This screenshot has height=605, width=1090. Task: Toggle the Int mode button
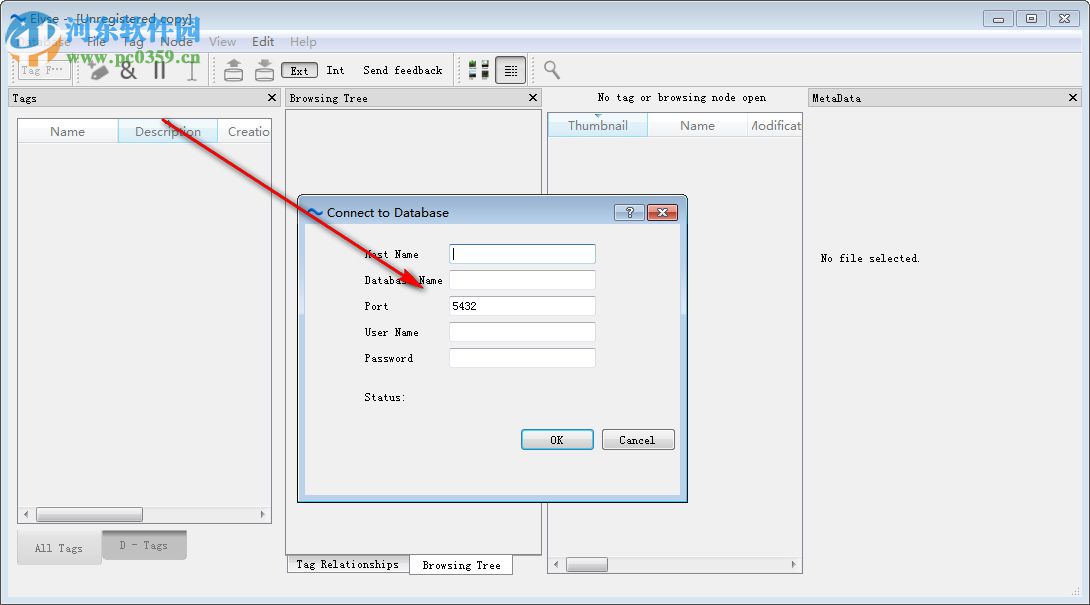click(x=335, y=70)
